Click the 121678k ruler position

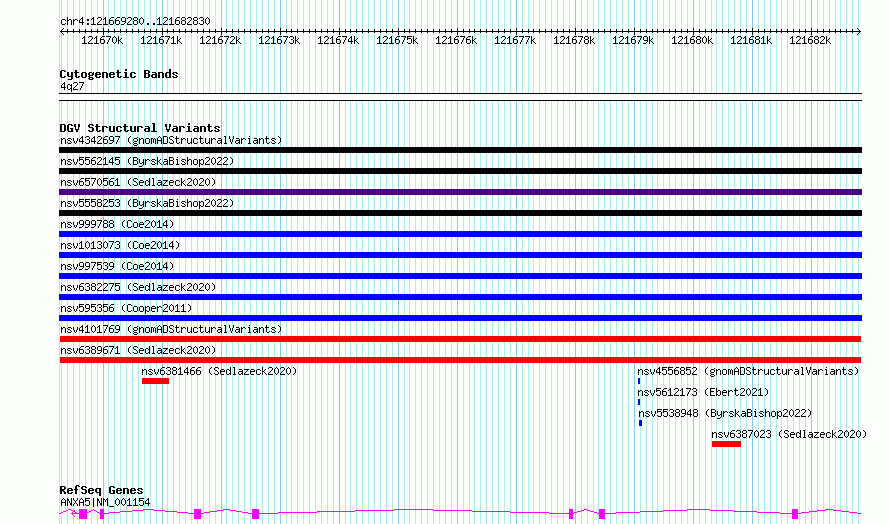574,41
